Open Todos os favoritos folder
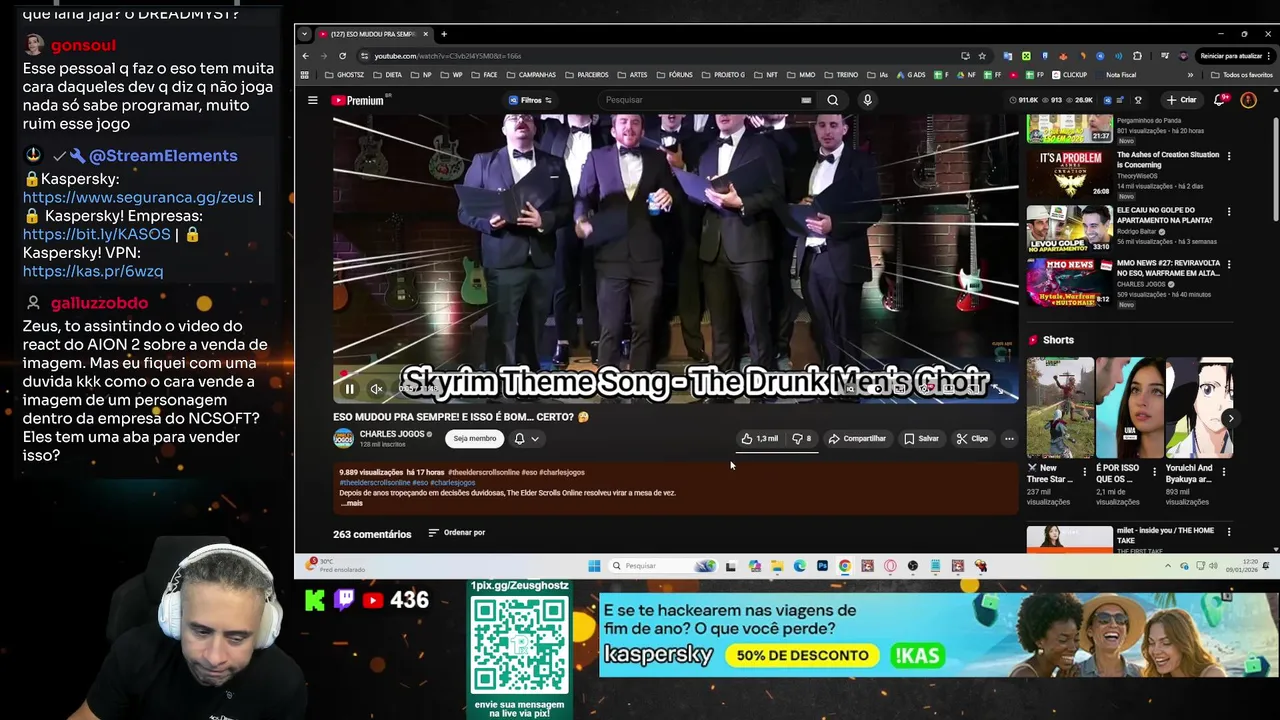 tap(1241, 75)
